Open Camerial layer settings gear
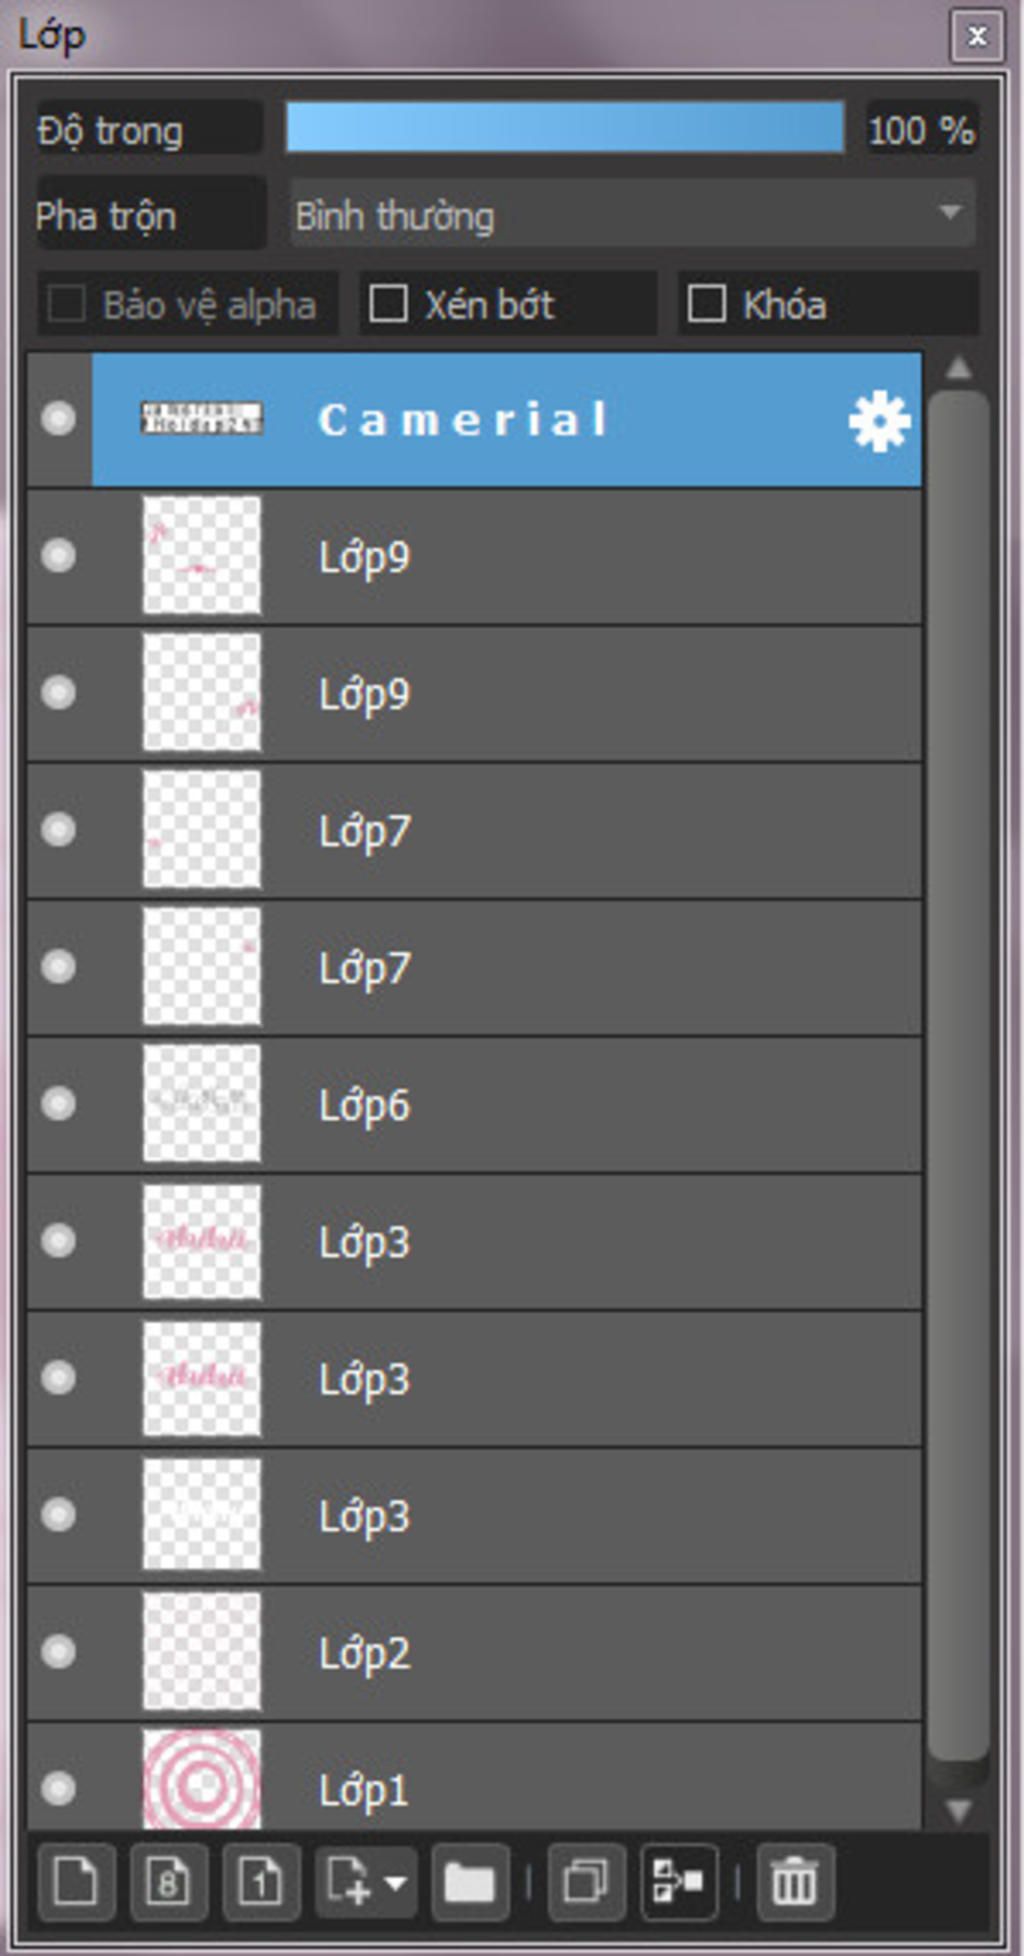 coord(879,422)
